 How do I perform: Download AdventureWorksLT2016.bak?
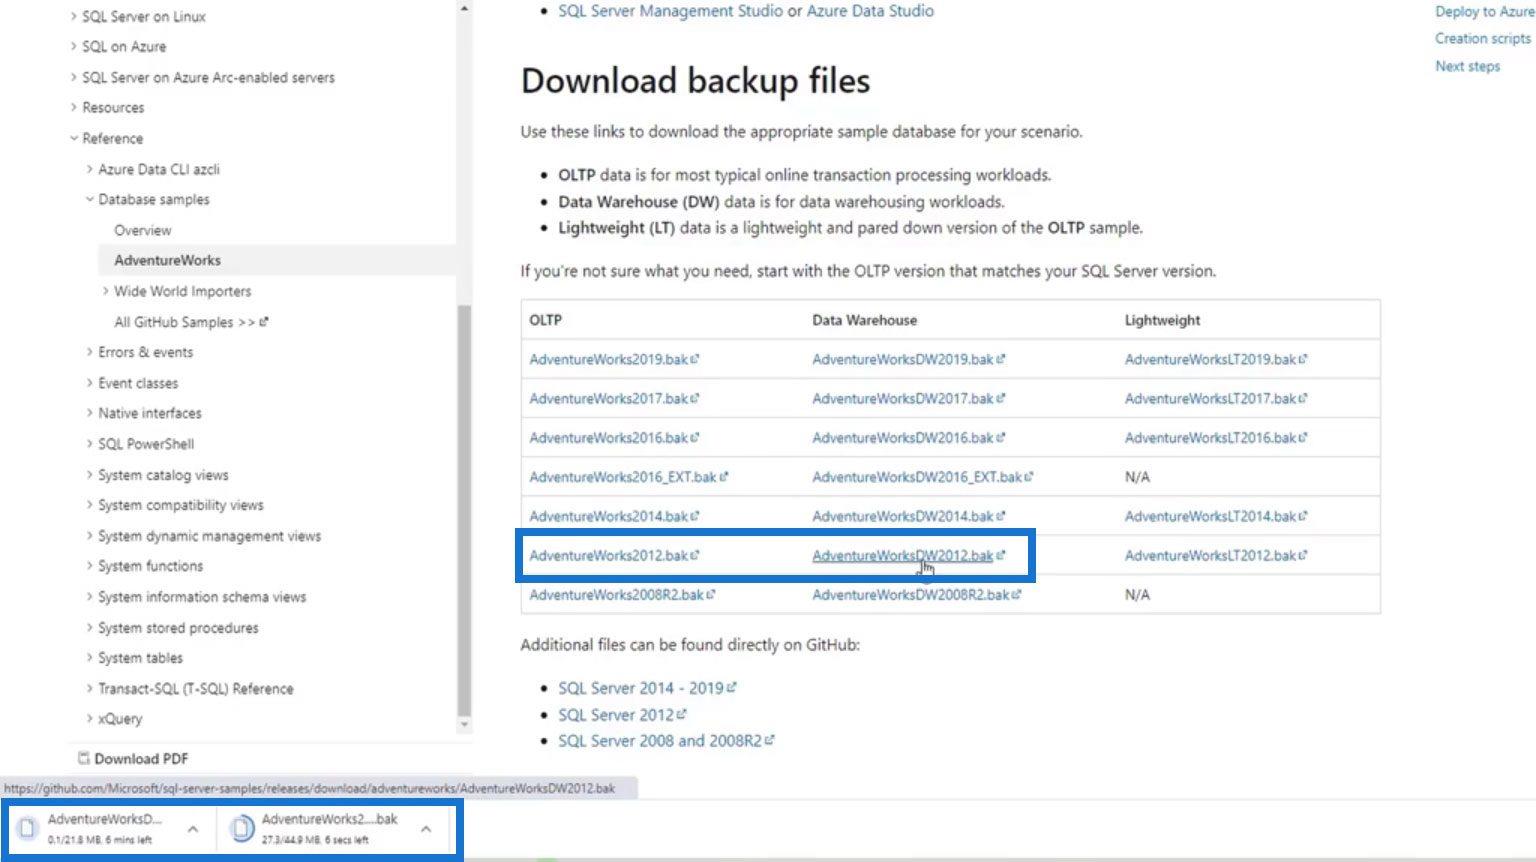click(x=1215, y=437)
